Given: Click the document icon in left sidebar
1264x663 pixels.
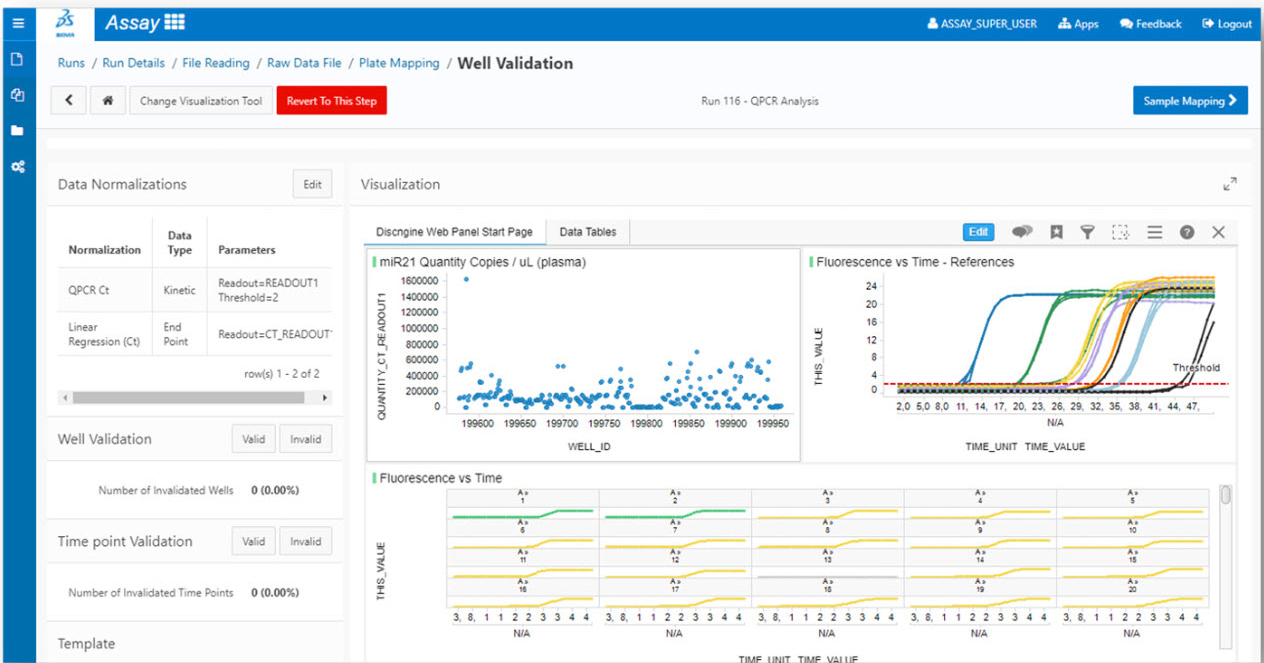Looking at the screenshot, I should click(17, 59).
